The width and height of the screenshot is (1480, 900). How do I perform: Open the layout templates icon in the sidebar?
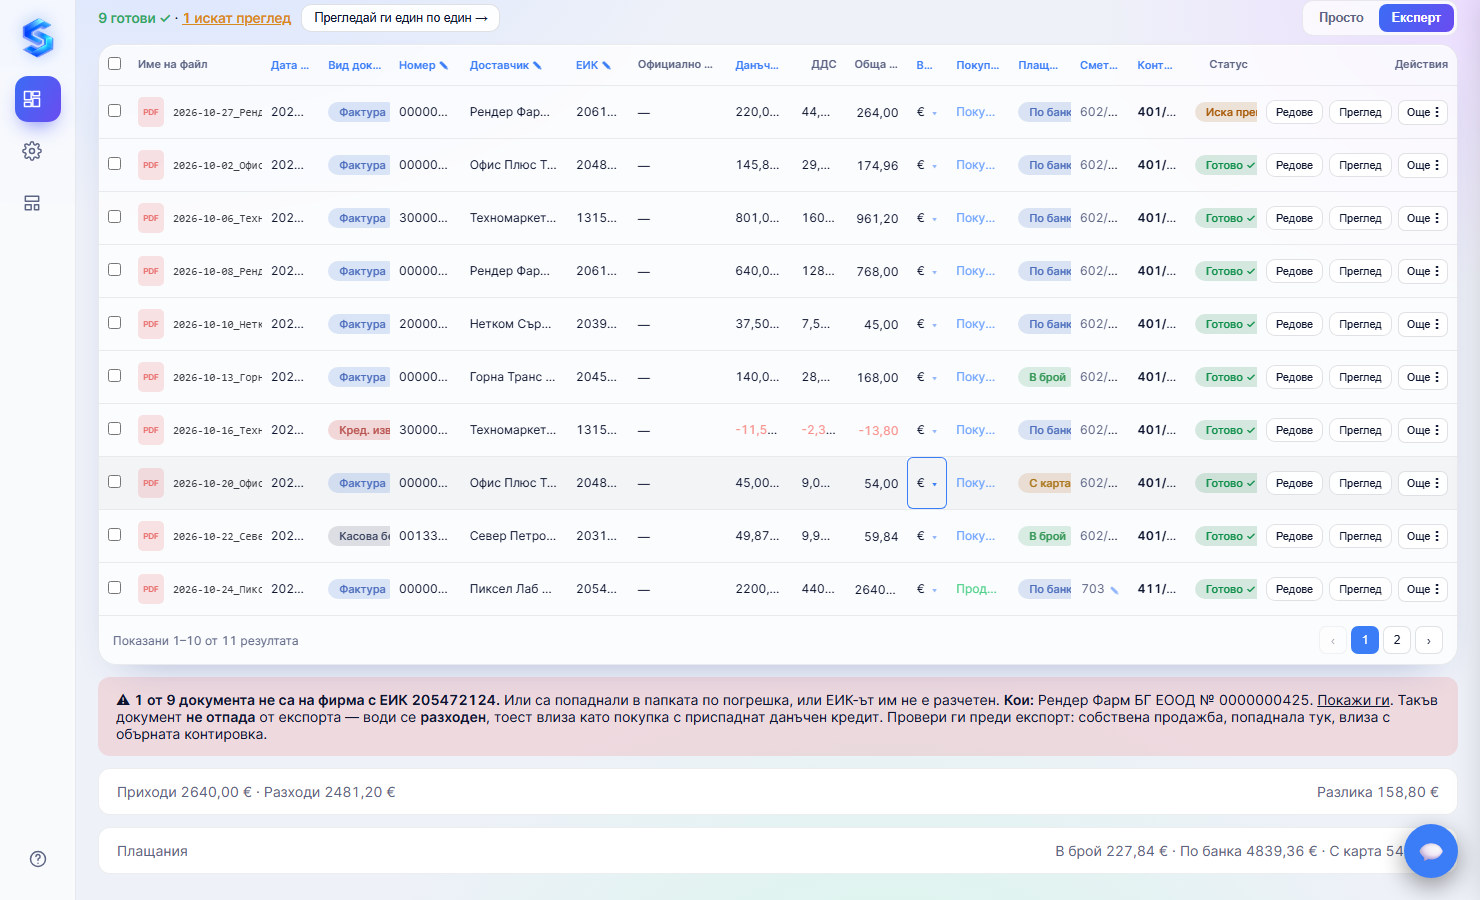click(32, 203)
